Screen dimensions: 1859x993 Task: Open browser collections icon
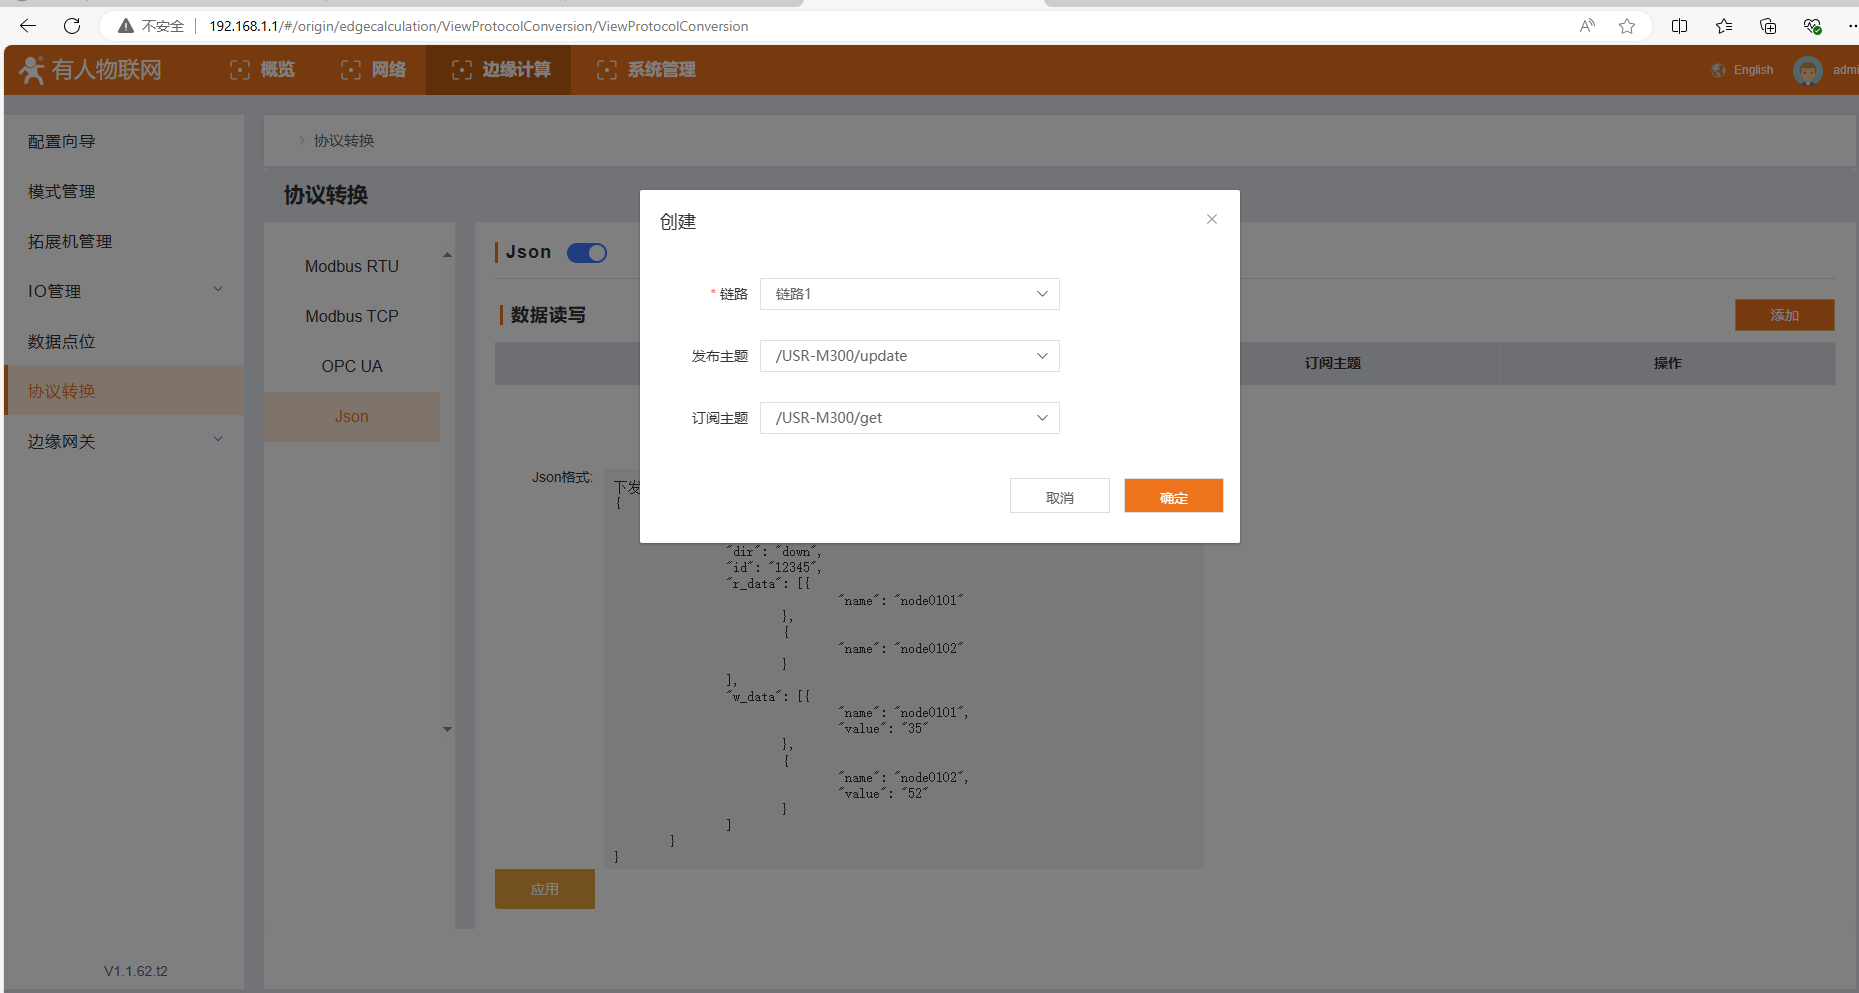(x=1767, y=26)
